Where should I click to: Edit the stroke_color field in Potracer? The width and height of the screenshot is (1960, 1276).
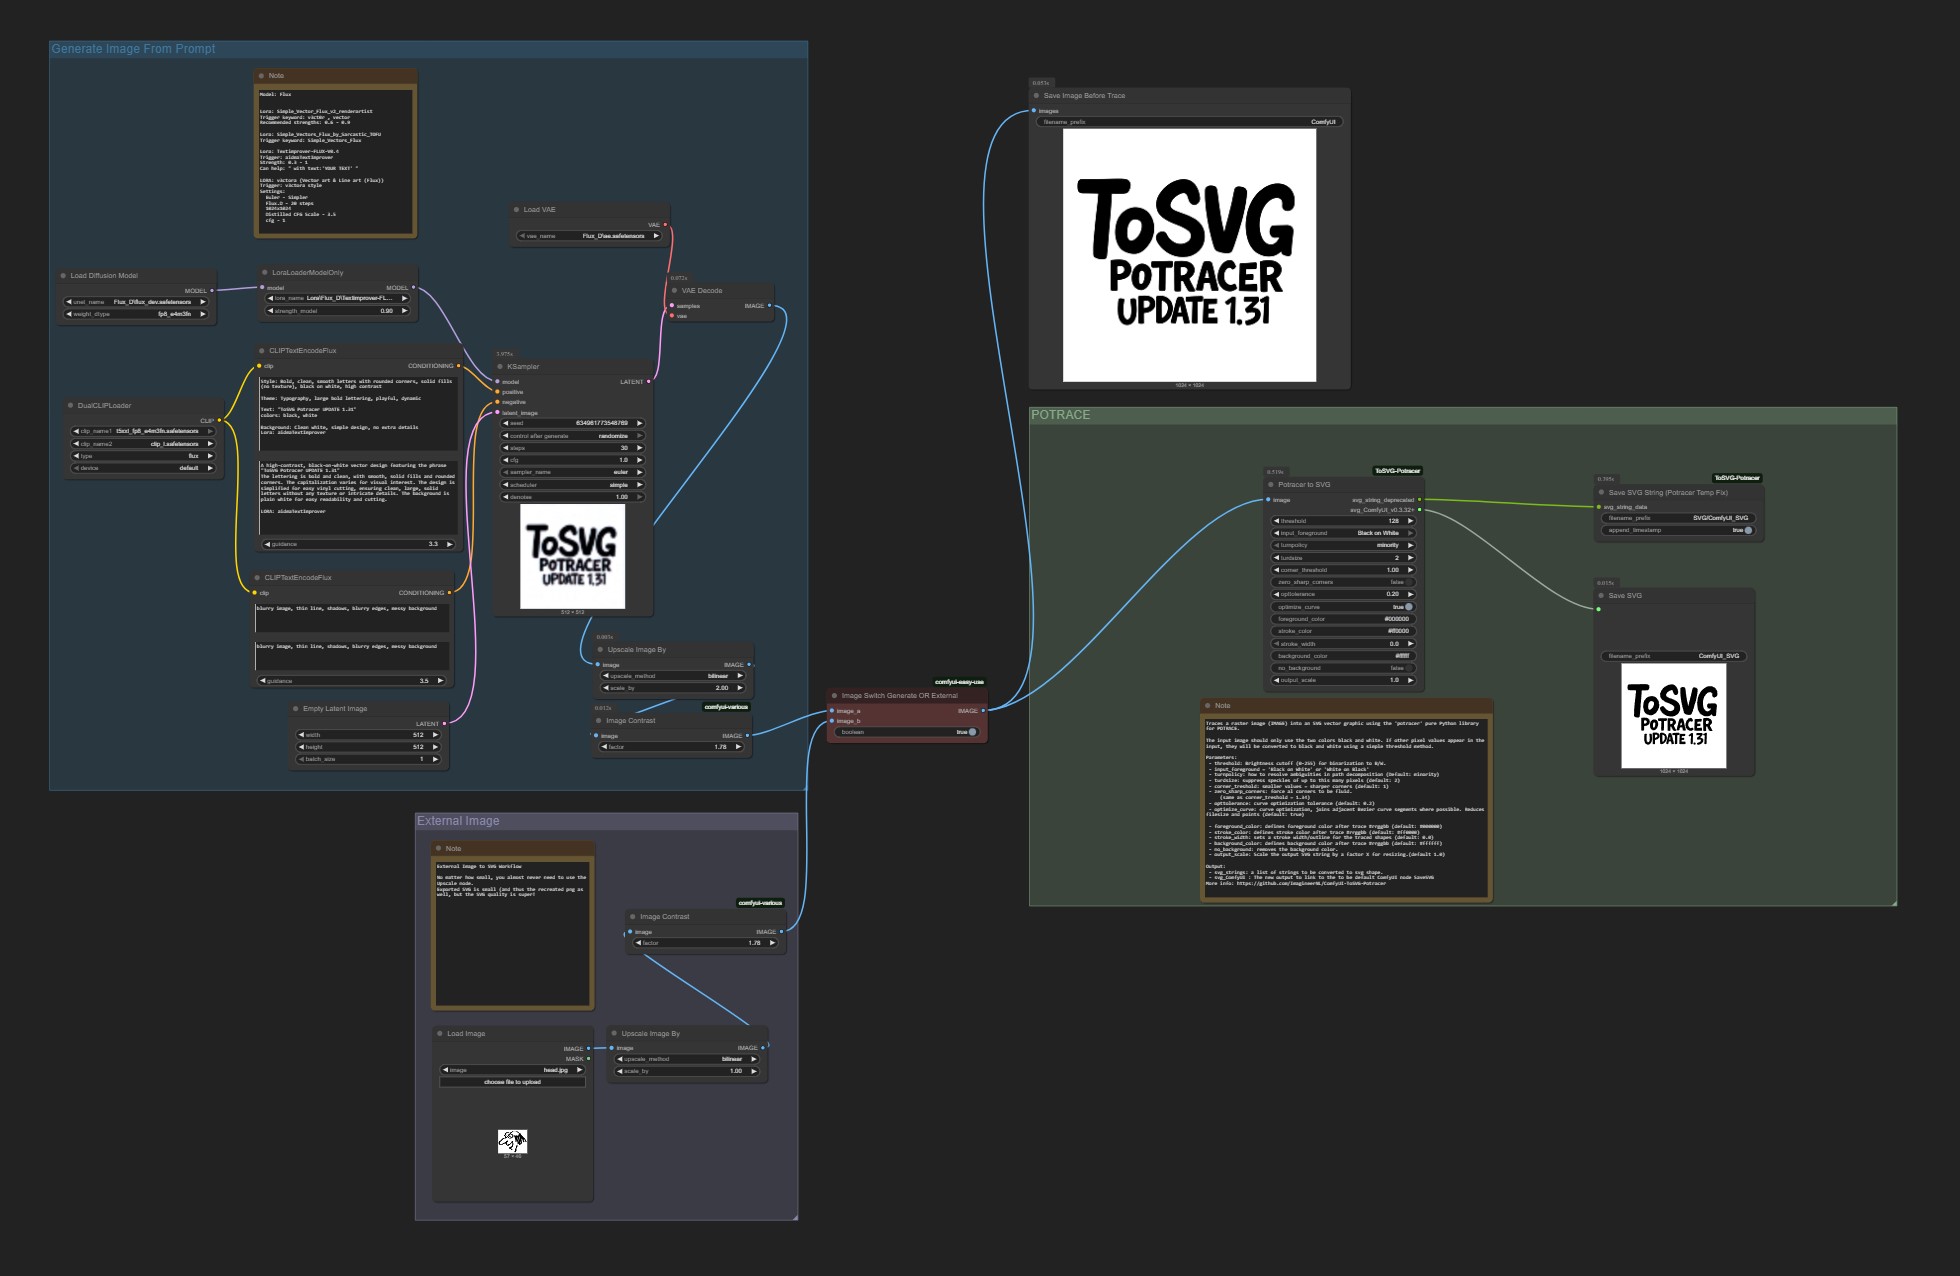1343,631
